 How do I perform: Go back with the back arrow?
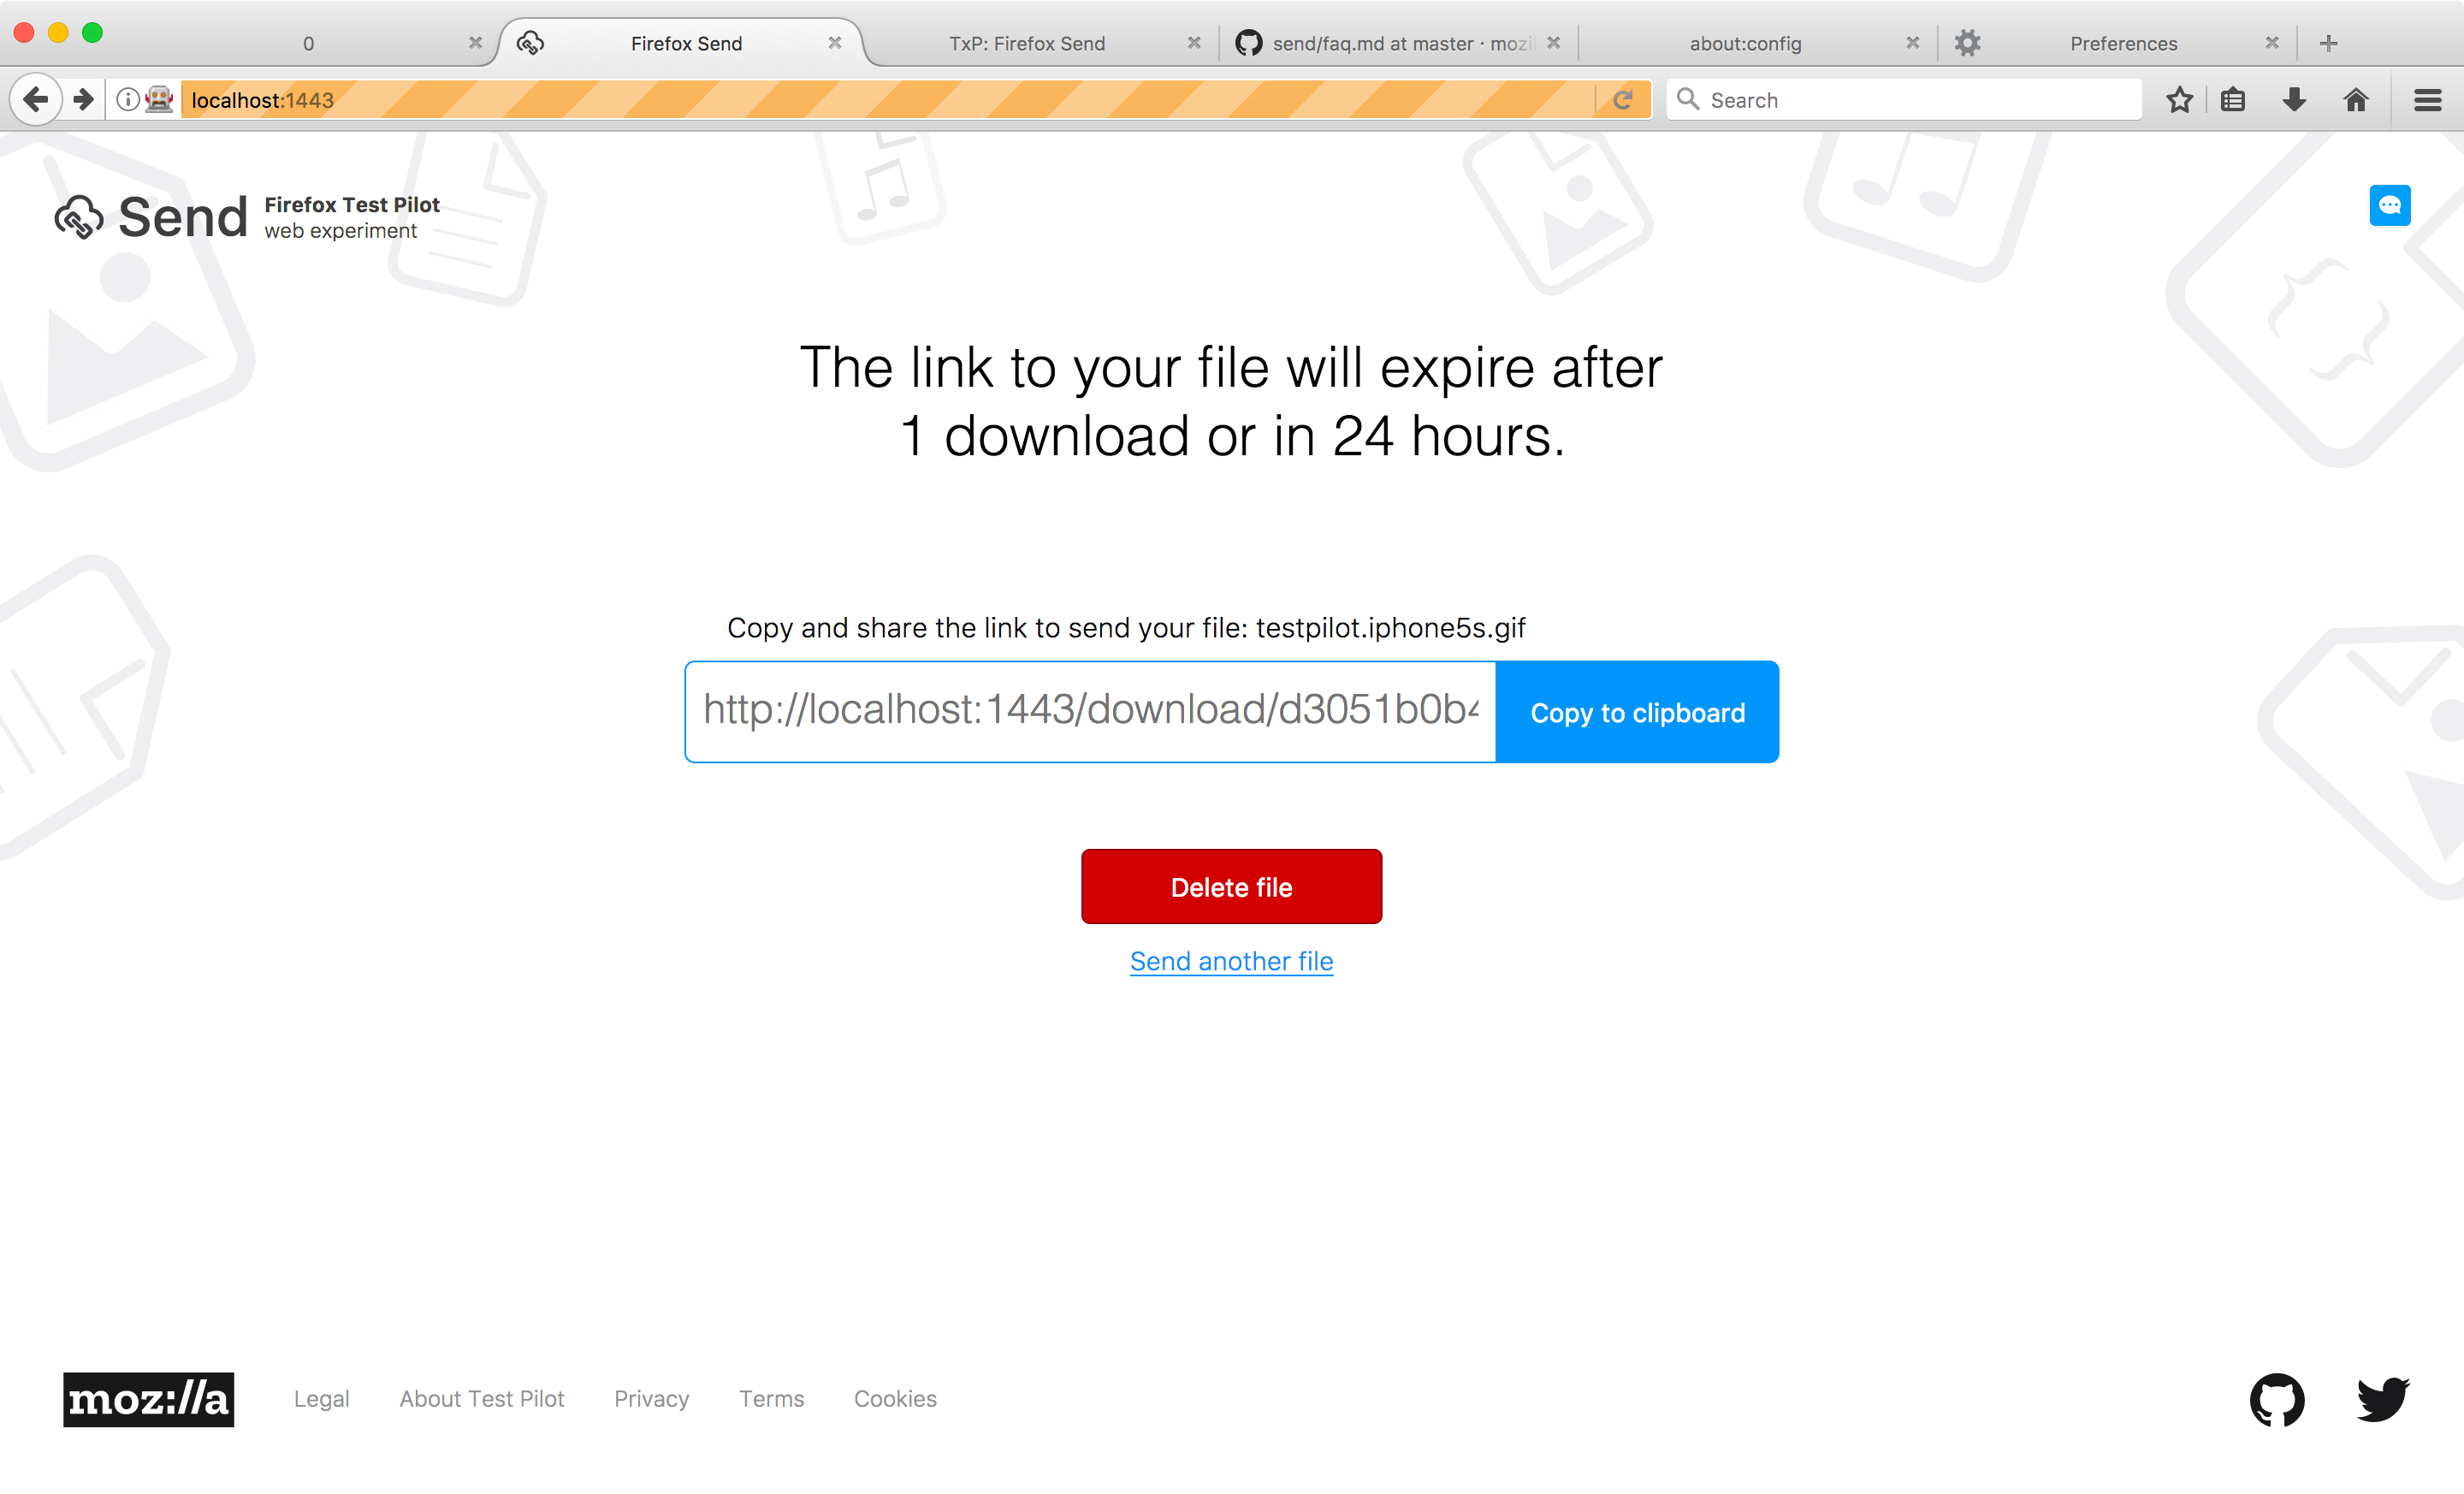[x=36, y=100]
